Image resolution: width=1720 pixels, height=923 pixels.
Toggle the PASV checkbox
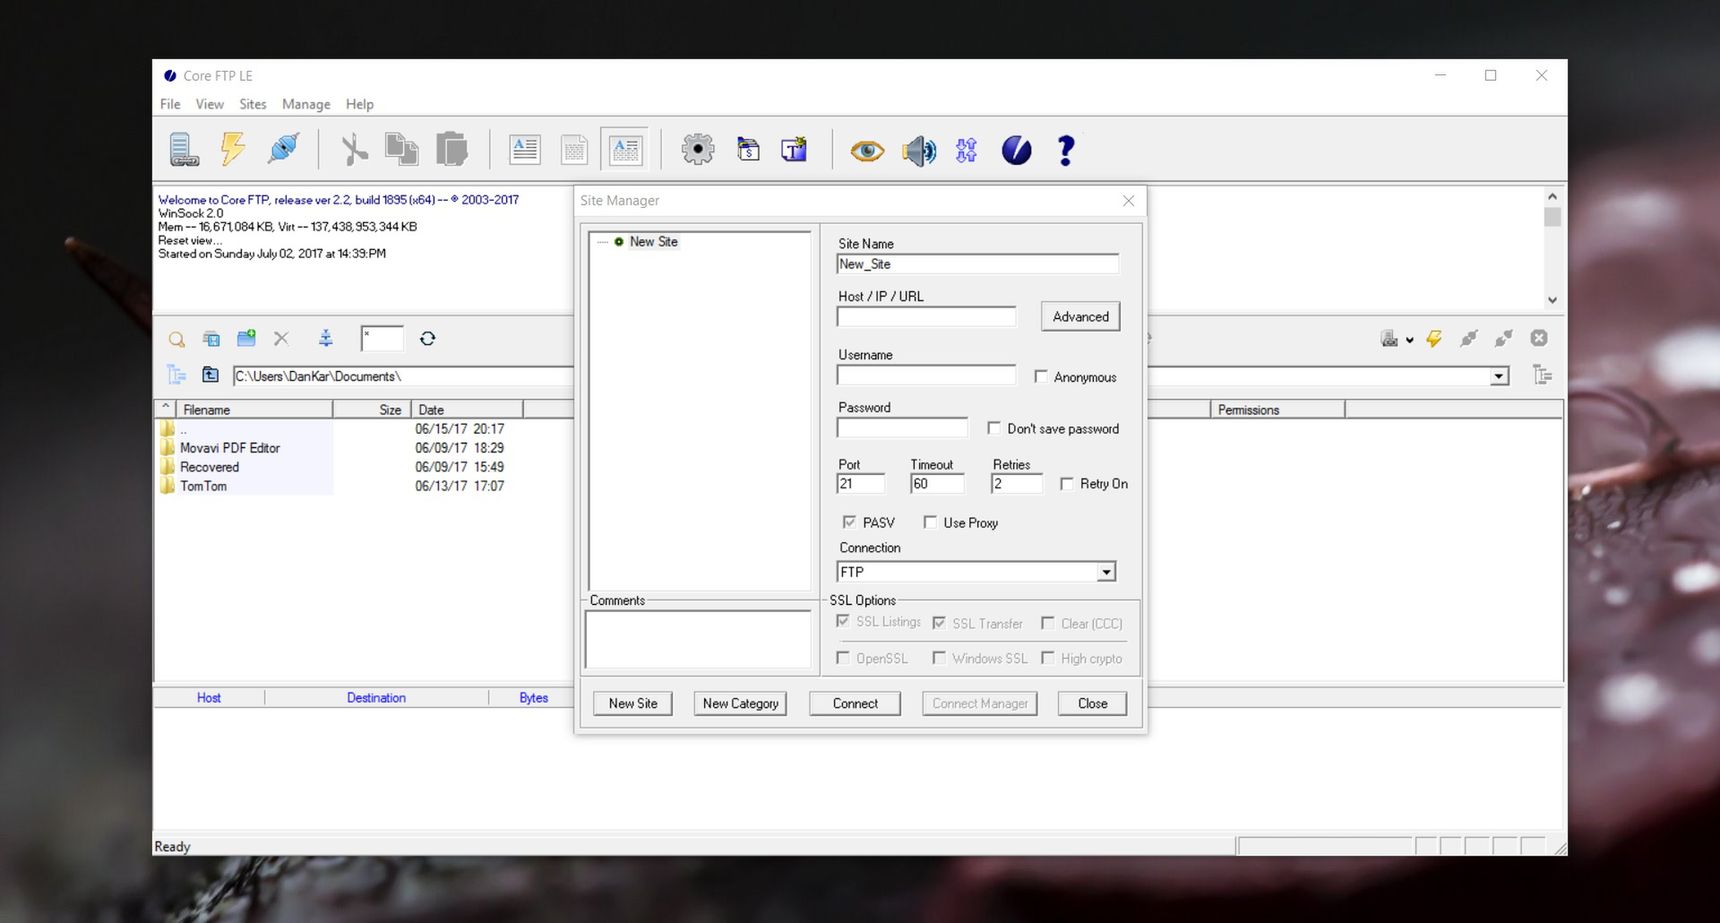849,522
